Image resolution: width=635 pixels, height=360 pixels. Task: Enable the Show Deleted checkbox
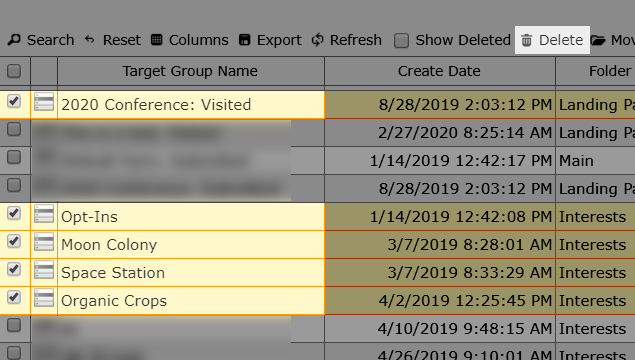401,40
